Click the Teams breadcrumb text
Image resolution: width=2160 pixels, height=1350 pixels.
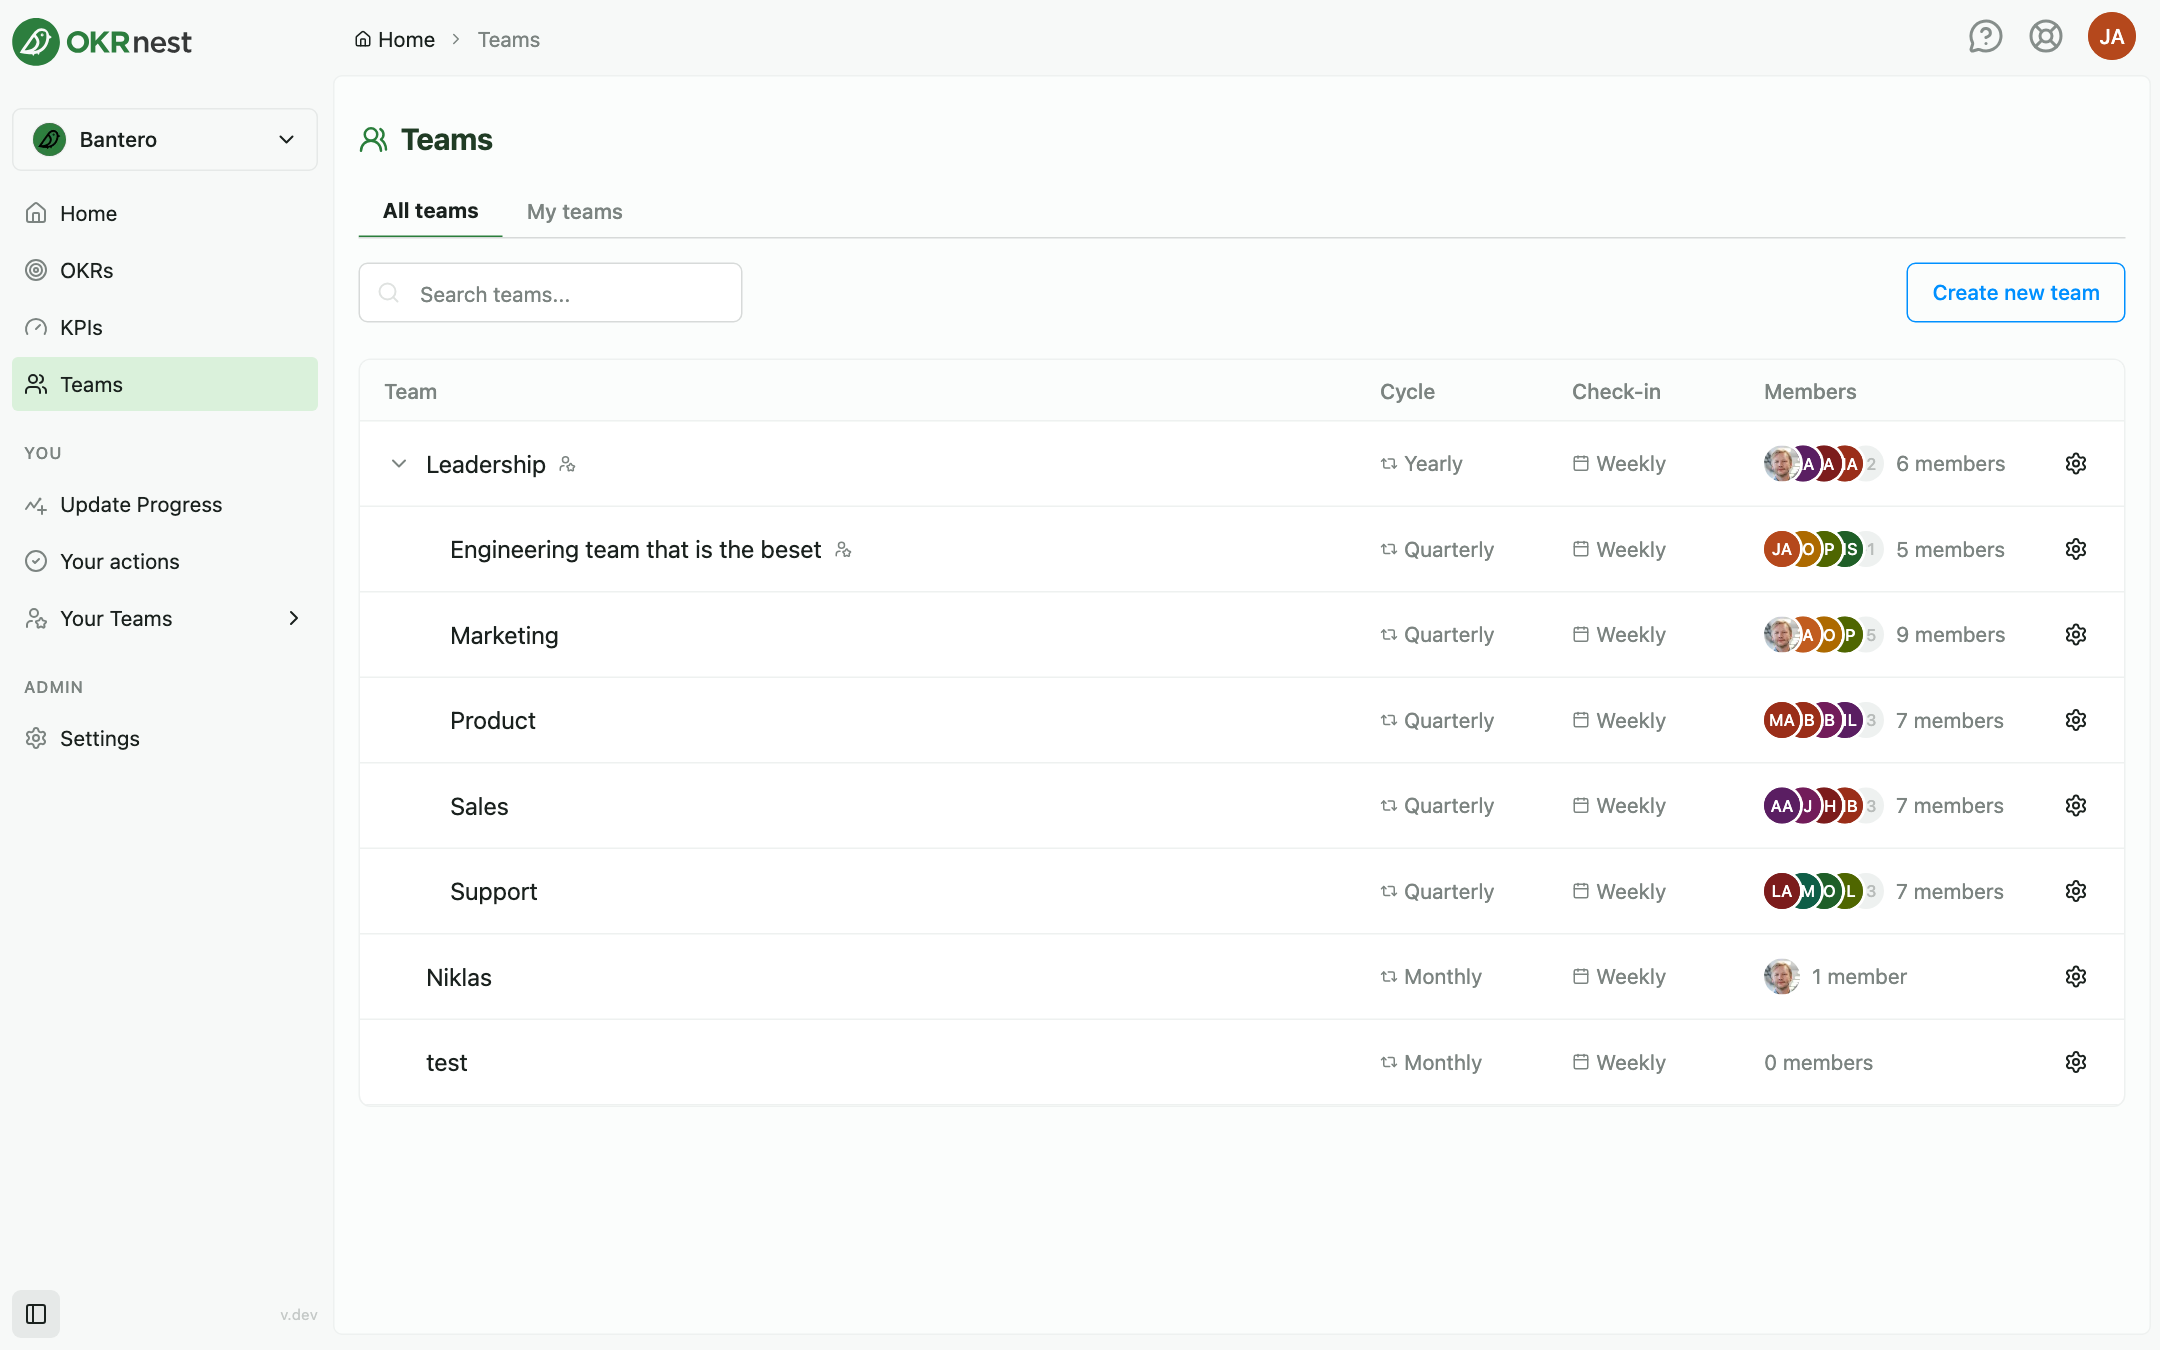[508, 40]
